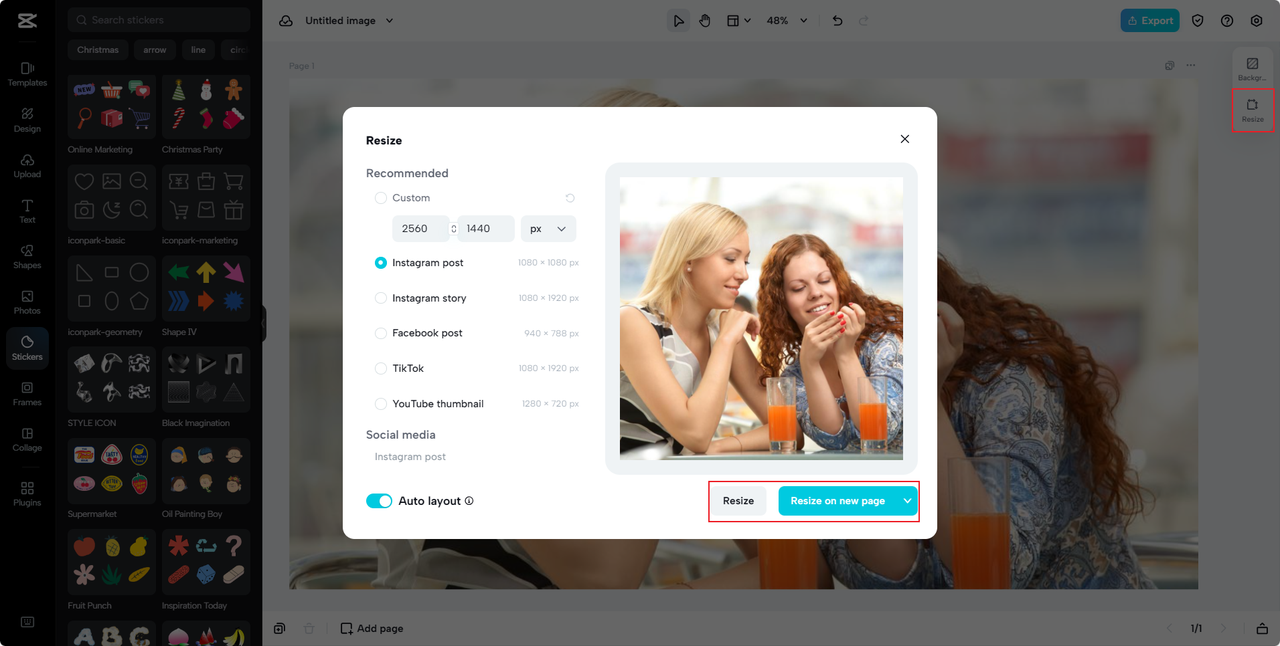Click the width field showing 2560
This screenshot has width=1280, height=646.
coord(421,229)
